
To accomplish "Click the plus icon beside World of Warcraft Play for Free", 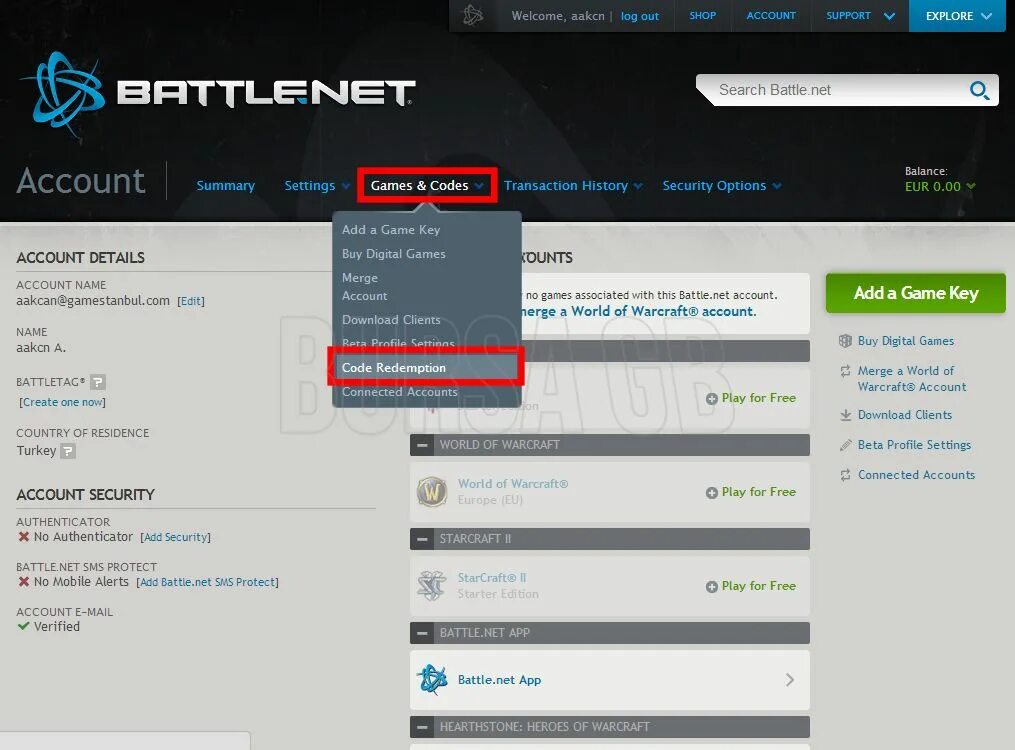I will [x=711, y=492].
